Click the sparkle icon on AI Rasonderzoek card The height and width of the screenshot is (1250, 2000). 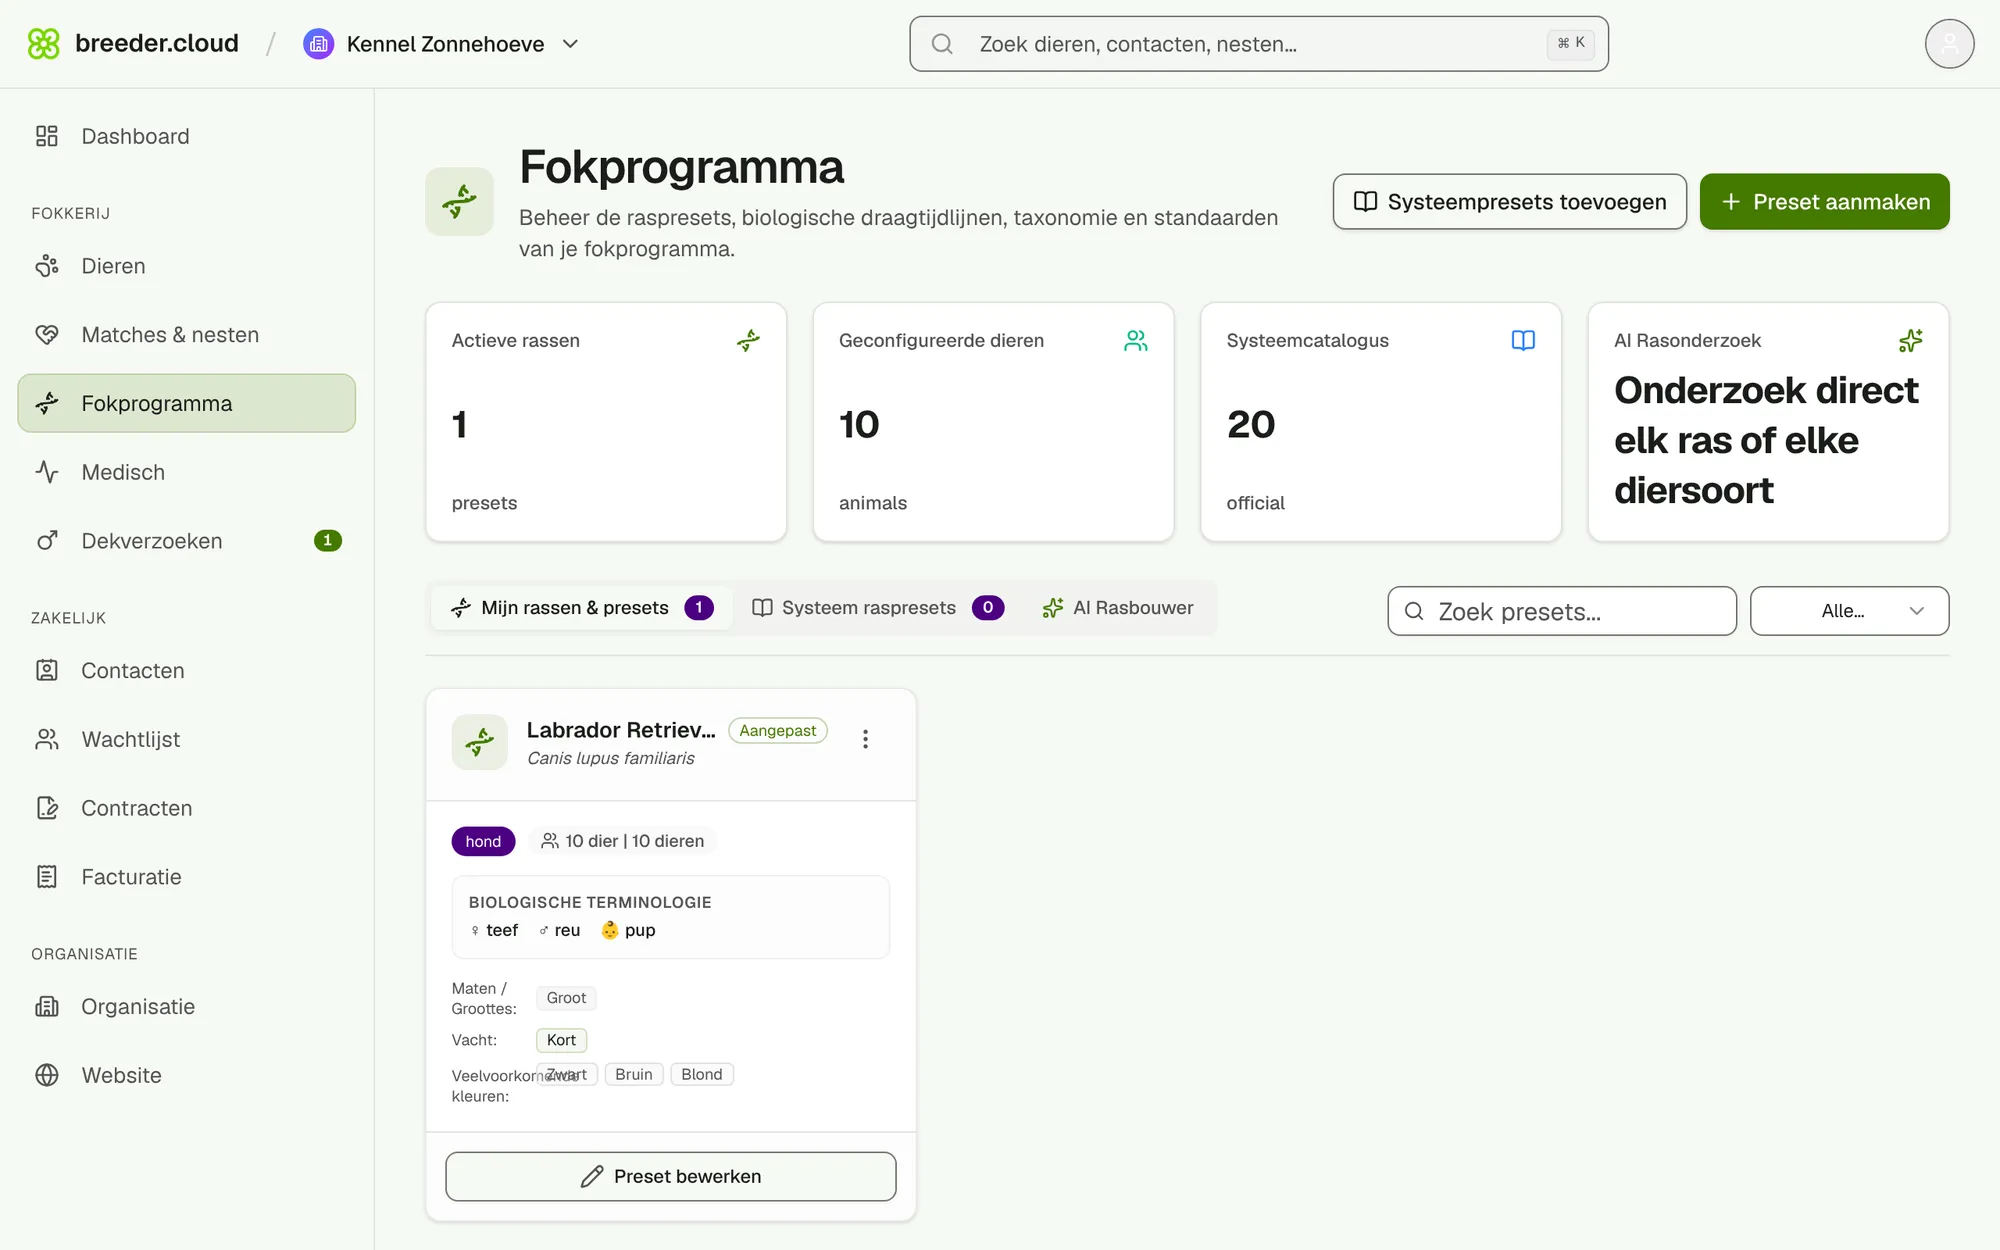pyautogui.click(x=1911, y=341)
